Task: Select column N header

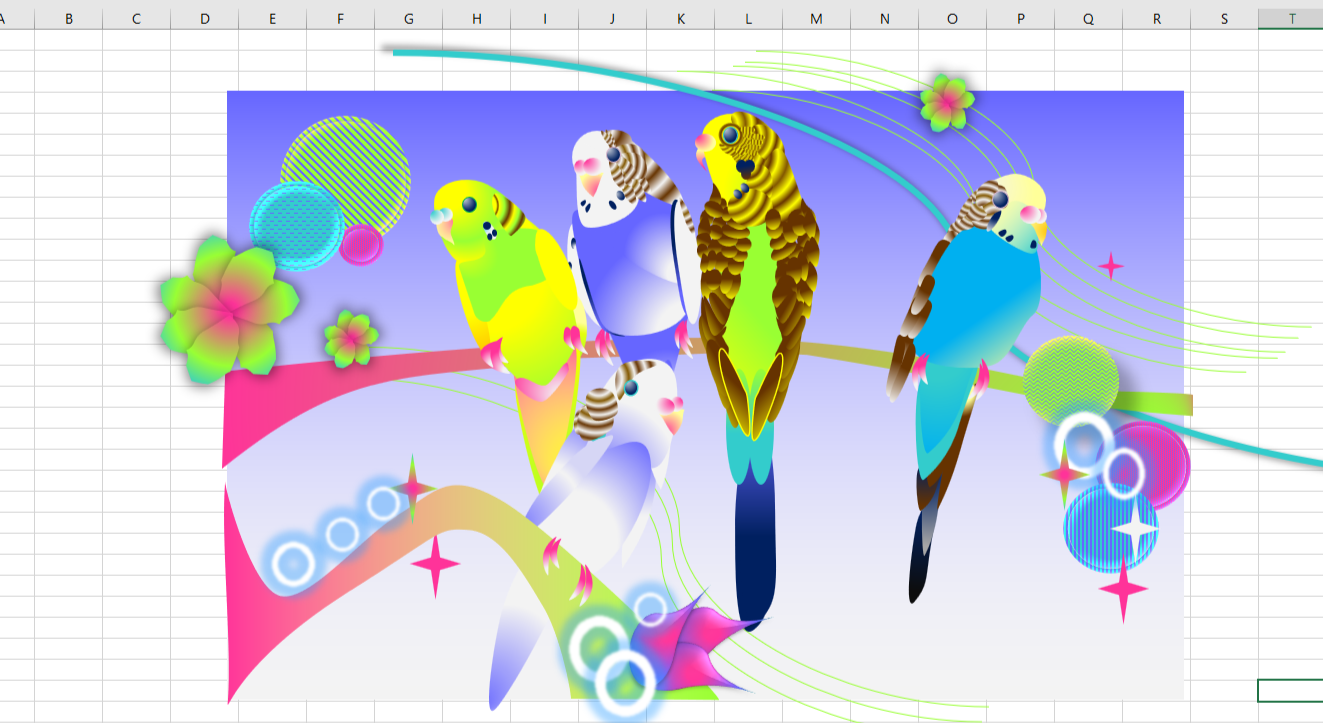Action: (884, 19)
